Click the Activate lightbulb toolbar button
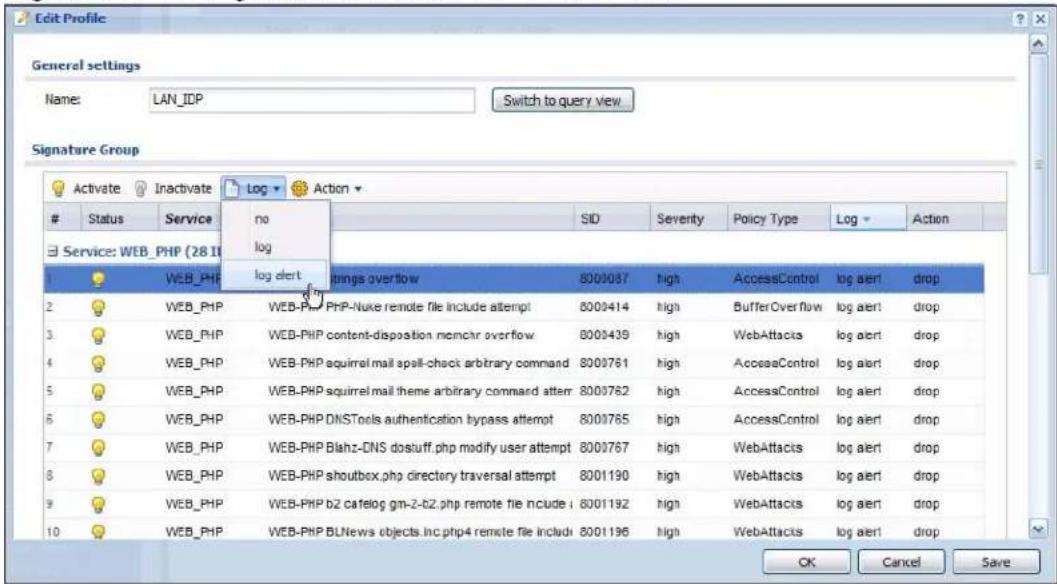 tap(86, 189)
